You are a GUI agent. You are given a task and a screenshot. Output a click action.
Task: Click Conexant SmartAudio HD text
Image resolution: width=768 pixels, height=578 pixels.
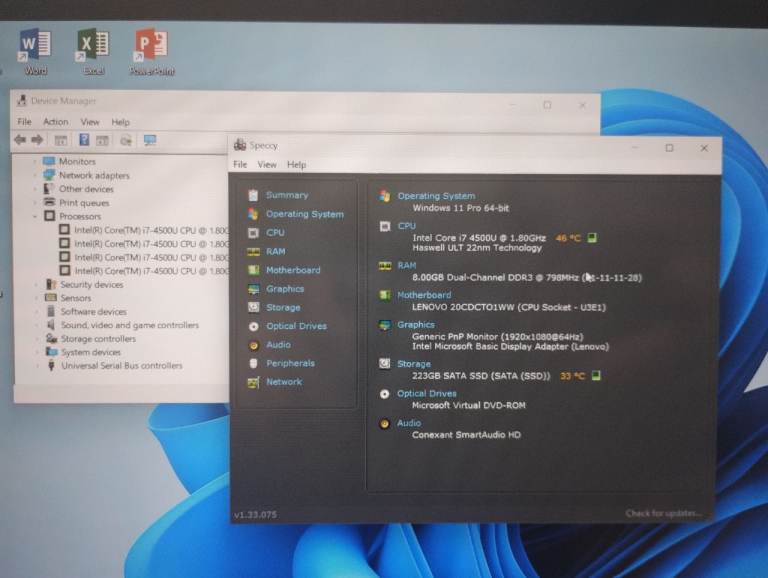466,434
